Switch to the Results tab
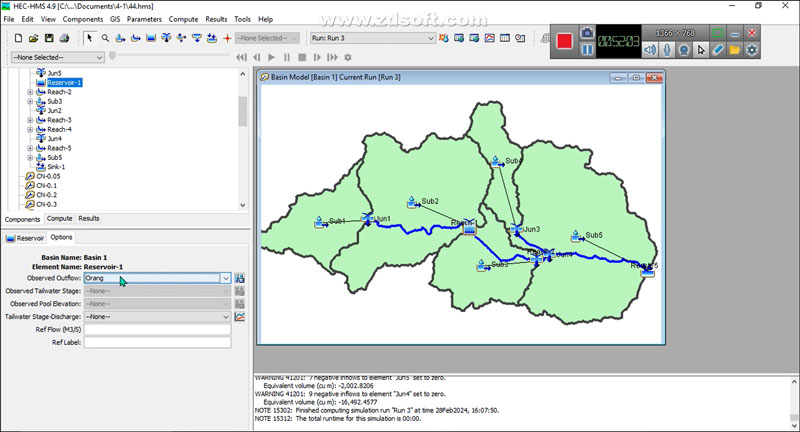The height and width of the screenshot is (432, 800). (x=89, y=218)
